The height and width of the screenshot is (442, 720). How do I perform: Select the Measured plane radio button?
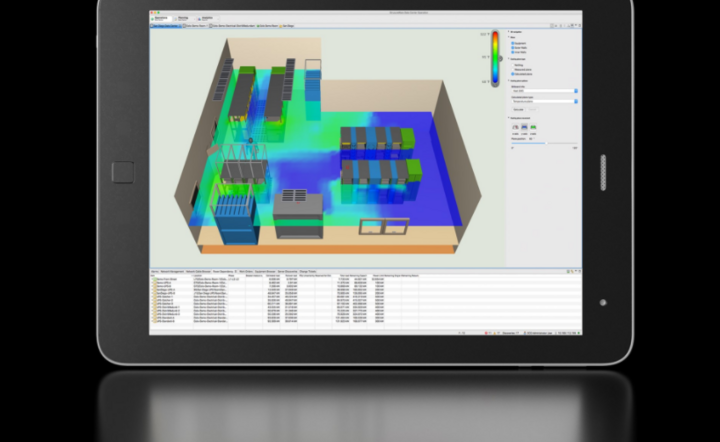click(x=513, y=69)
